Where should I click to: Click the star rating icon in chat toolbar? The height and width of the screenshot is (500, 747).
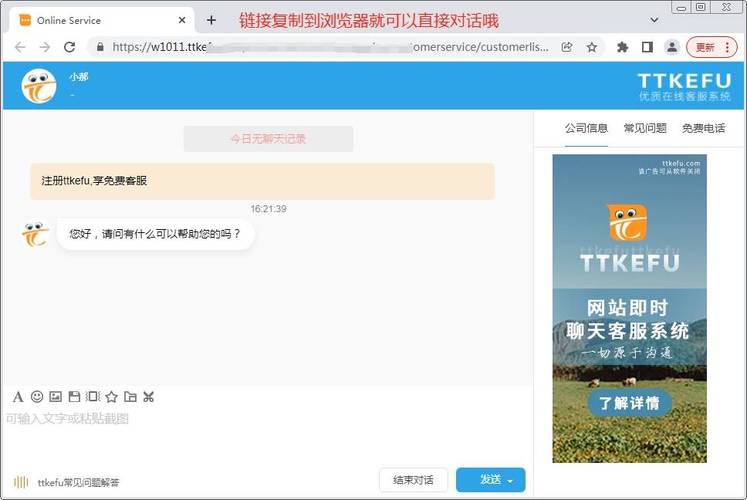coord(112,397)
